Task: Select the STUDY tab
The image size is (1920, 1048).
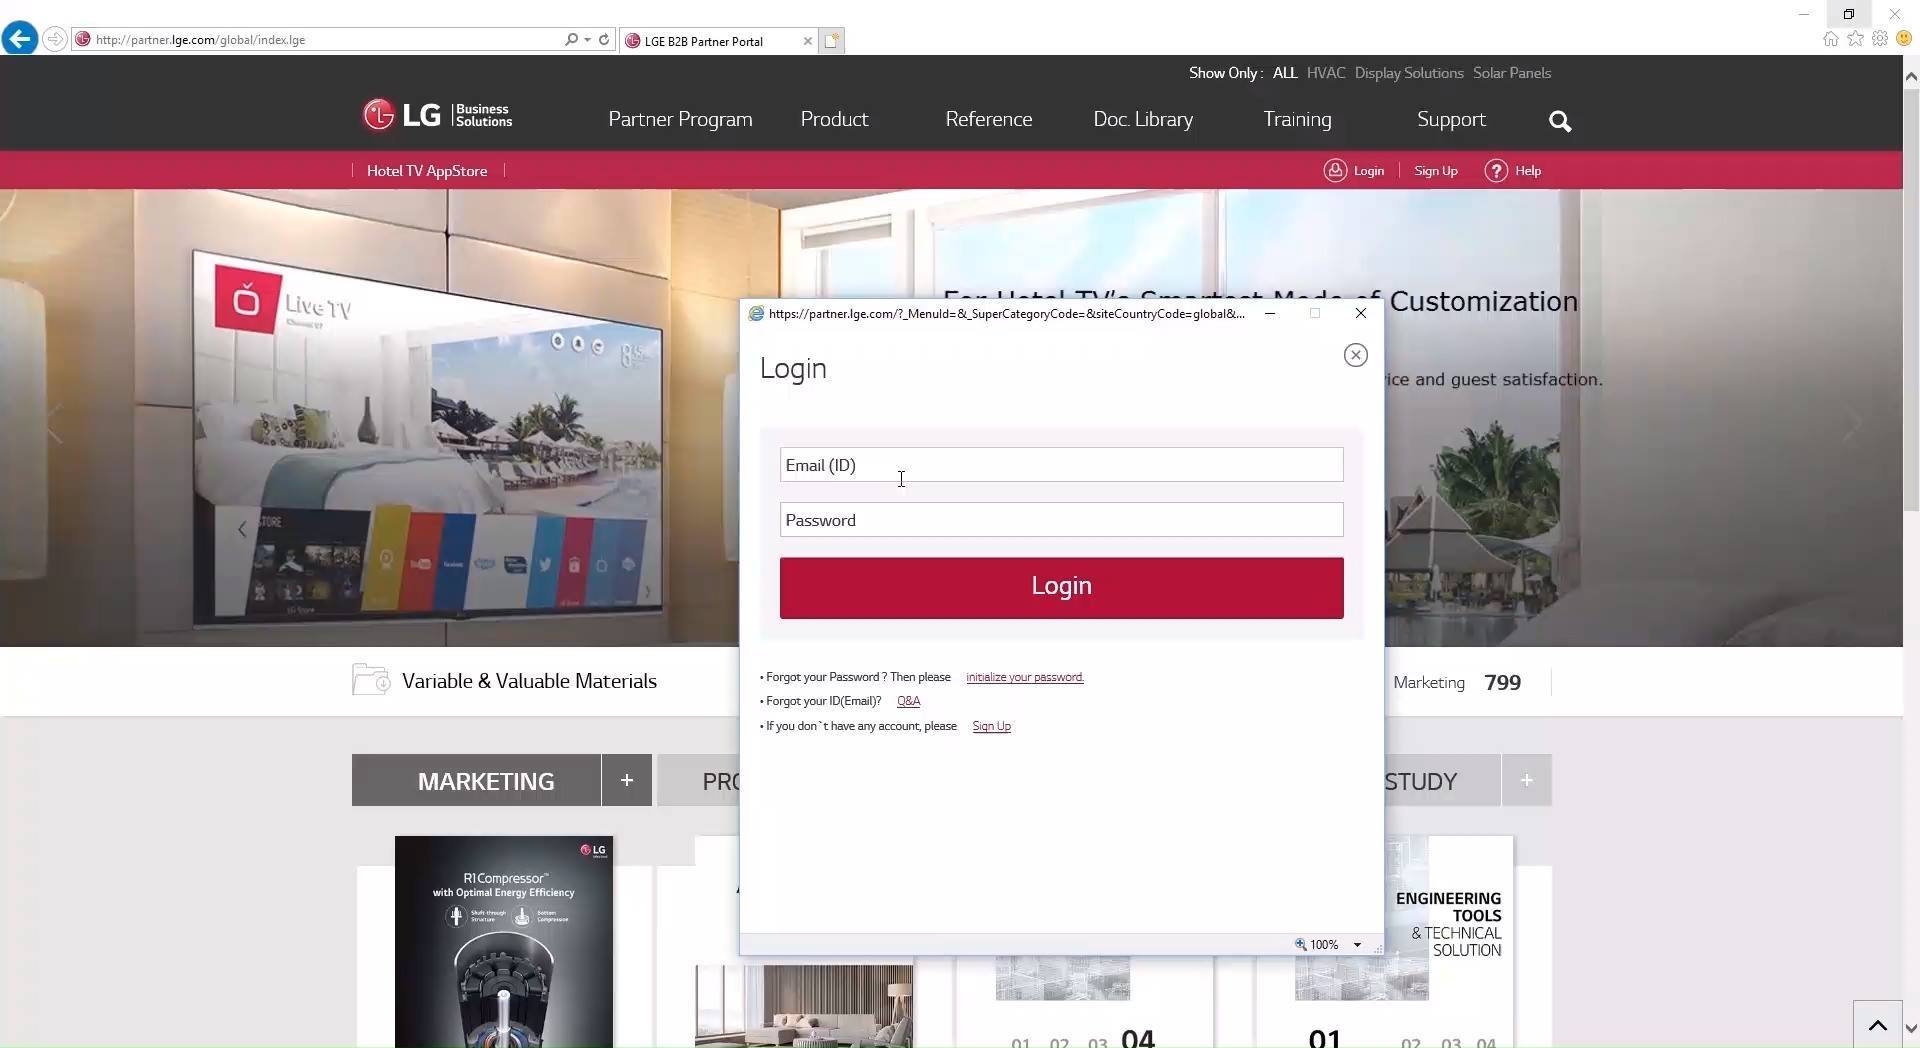Action: pyautogui.click(x=1442, y=780)
